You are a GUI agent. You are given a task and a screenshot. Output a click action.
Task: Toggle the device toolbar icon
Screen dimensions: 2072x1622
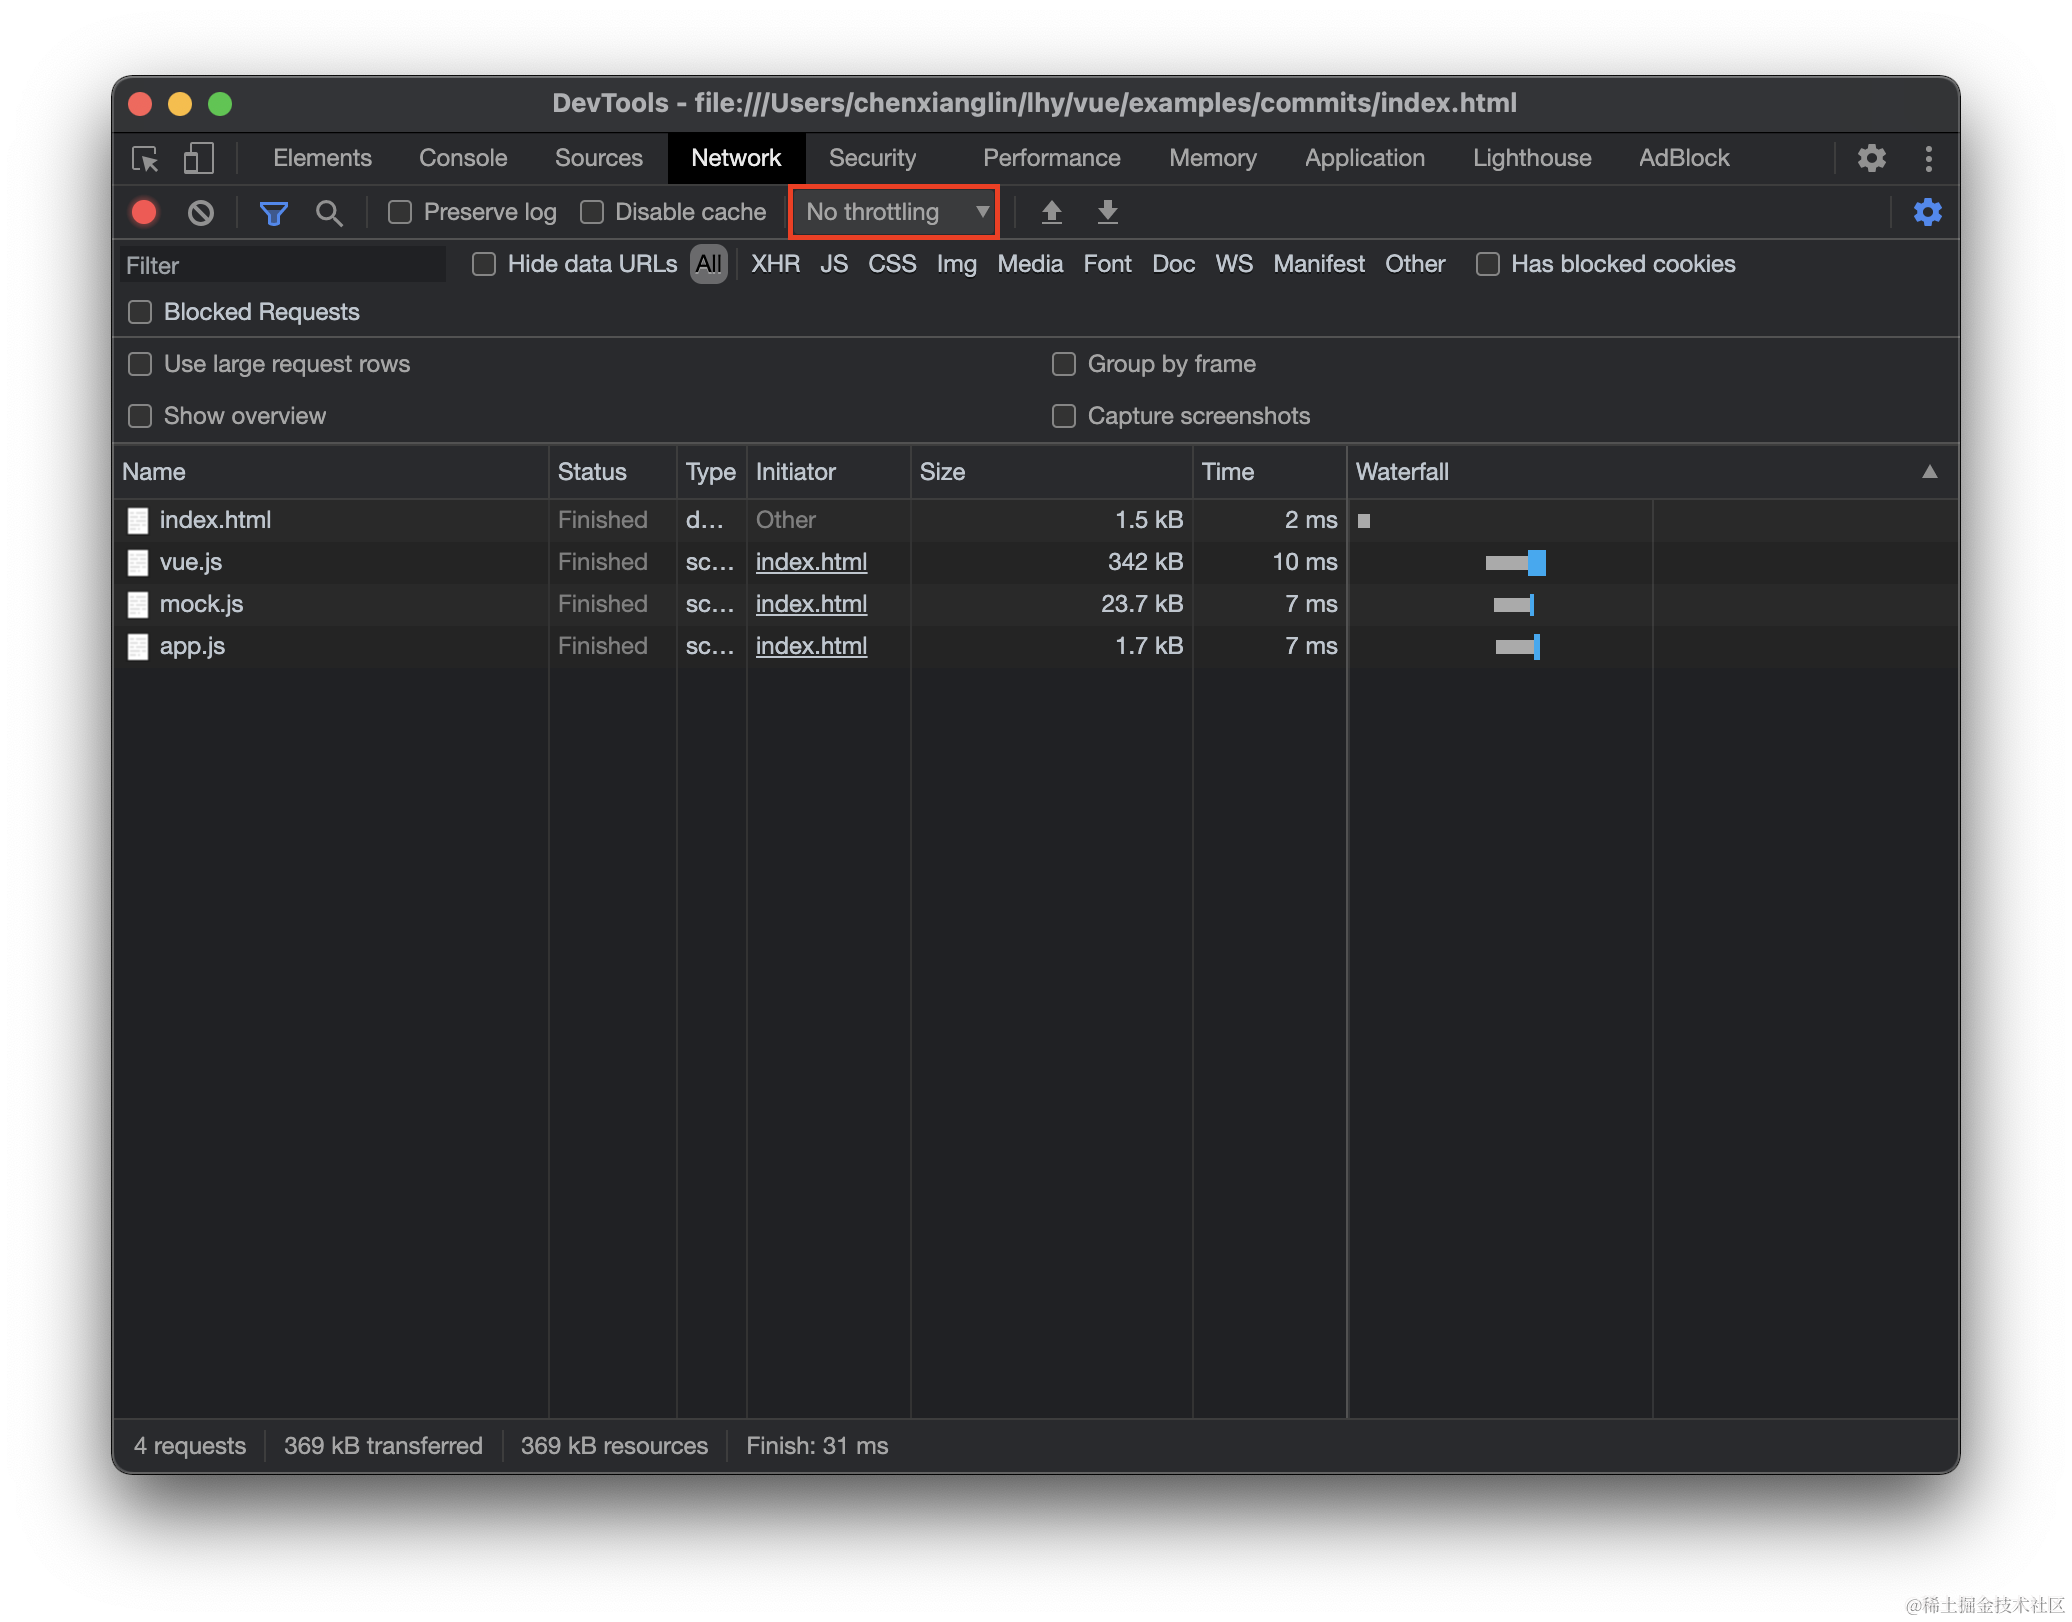point(198,158)
